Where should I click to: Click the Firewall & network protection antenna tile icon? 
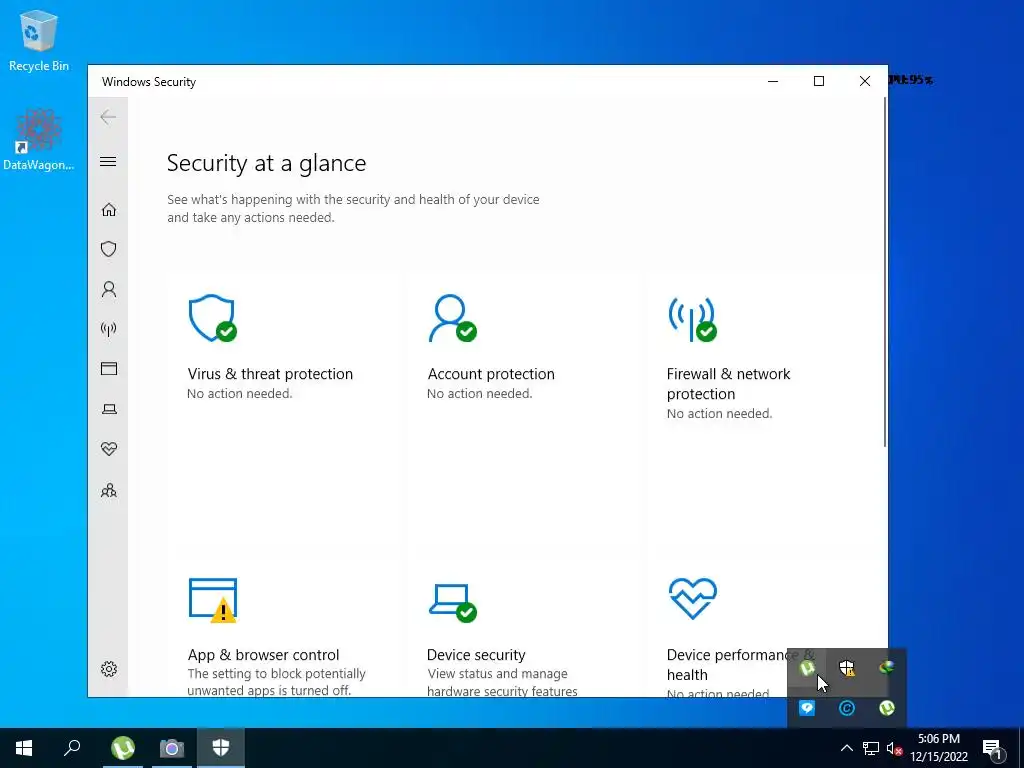(692, 319)
